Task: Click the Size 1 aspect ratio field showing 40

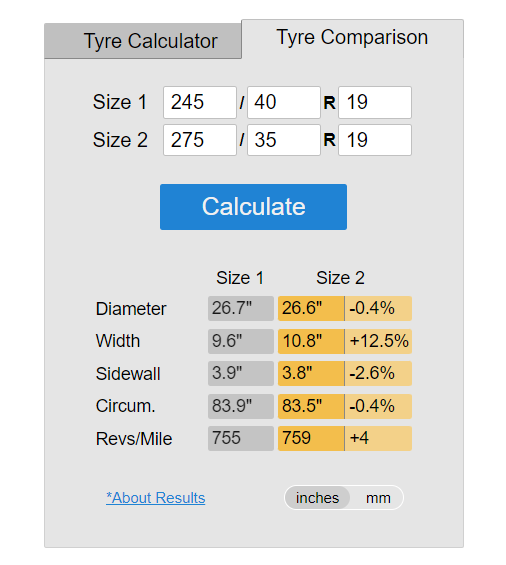Action: click(284, 102)
